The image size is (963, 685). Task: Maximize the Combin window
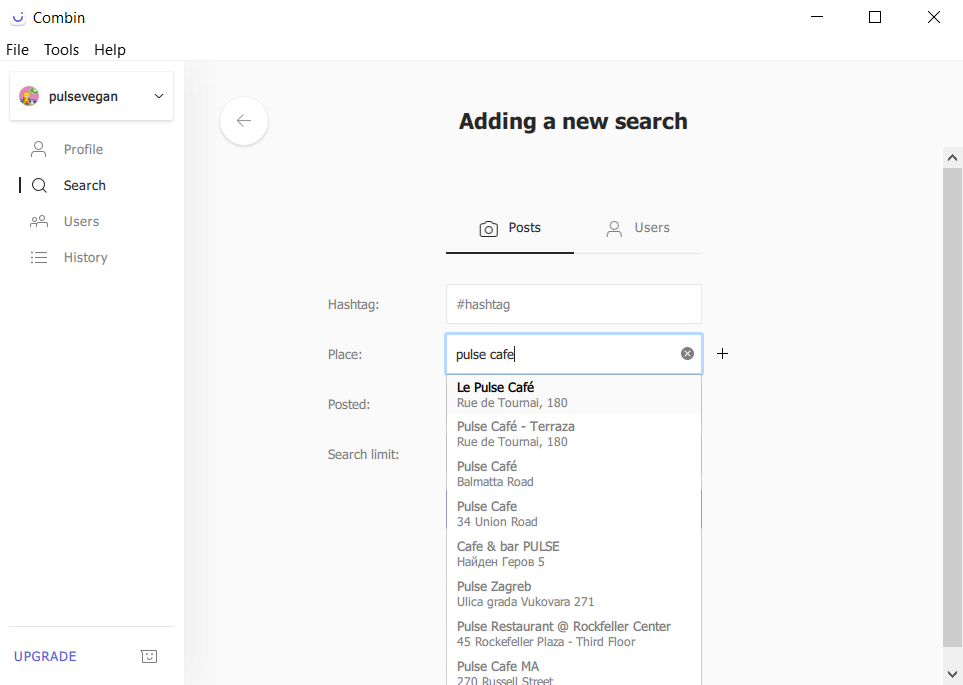pos(875,17)
